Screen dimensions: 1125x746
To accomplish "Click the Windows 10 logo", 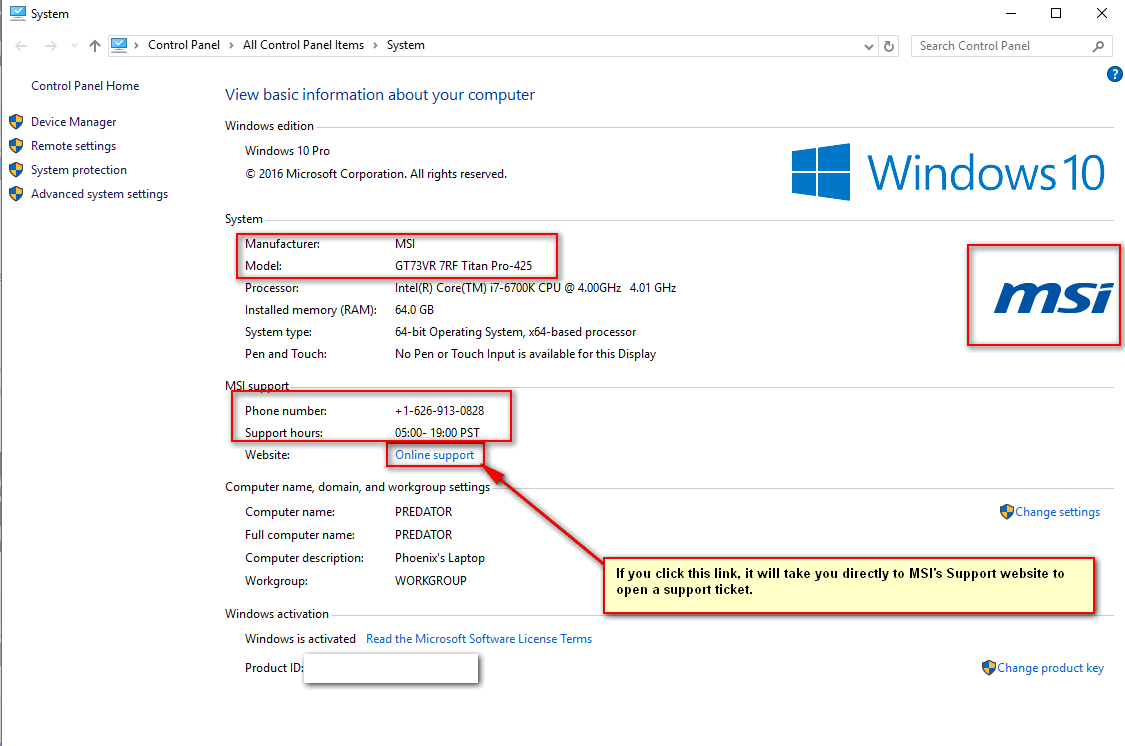I will pos(949,172).
